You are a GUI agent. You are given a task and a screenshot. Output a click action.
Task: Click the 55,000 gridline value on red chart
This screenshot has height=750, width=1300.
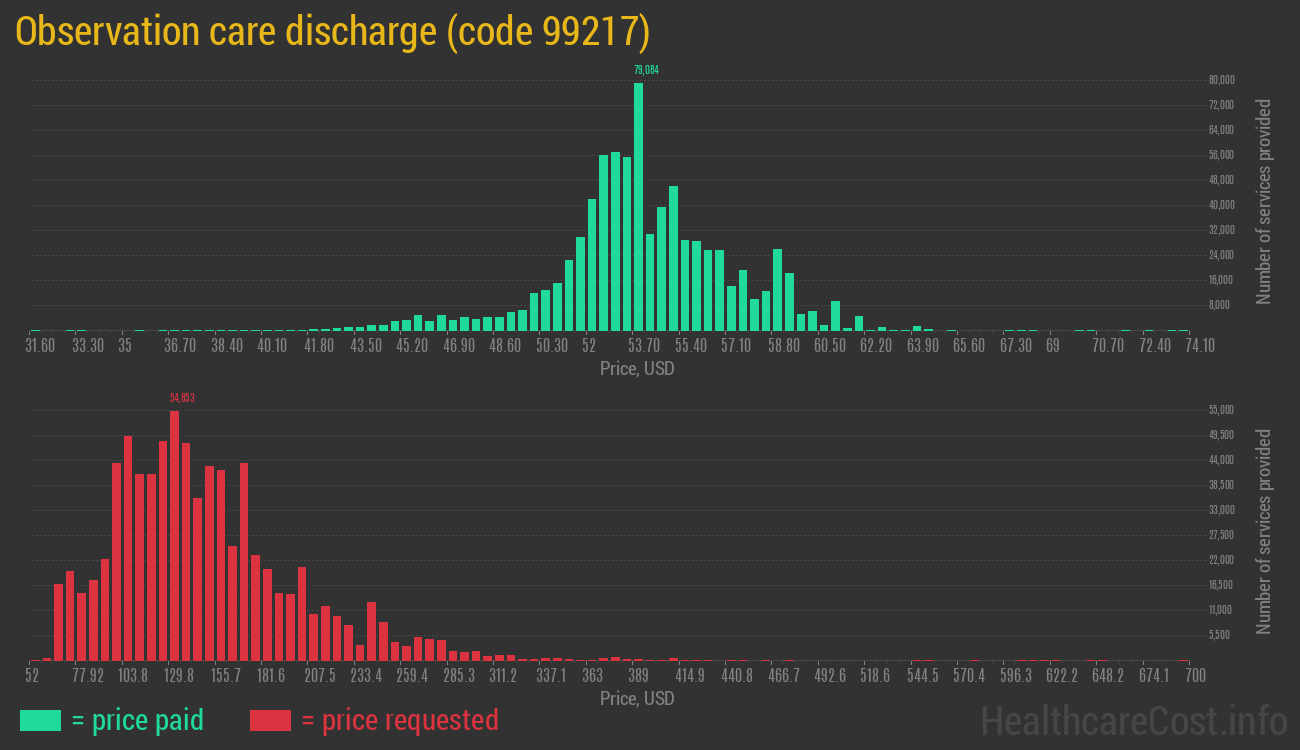pyautogui.click(x=1220, y=409)
